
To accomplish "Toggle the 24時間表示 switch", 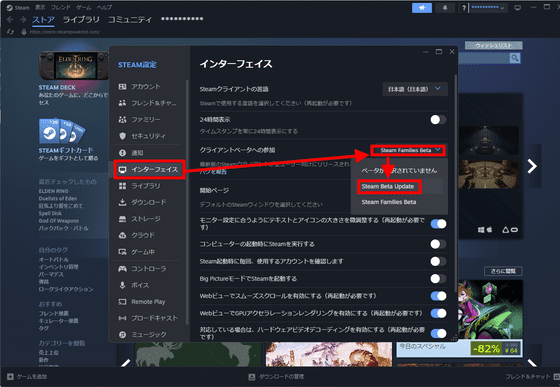I will (438, 120).
